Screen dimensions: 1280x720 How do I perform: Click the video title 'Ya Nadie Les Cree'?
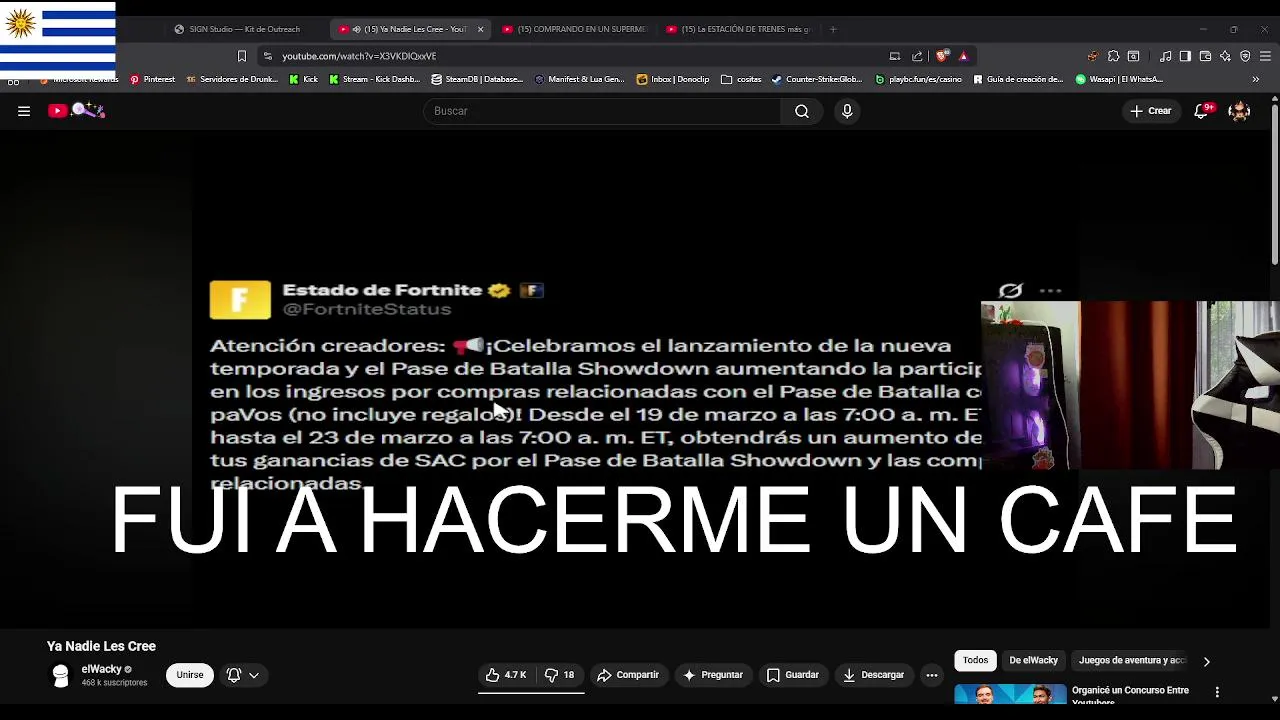click(x=101, y=646)
